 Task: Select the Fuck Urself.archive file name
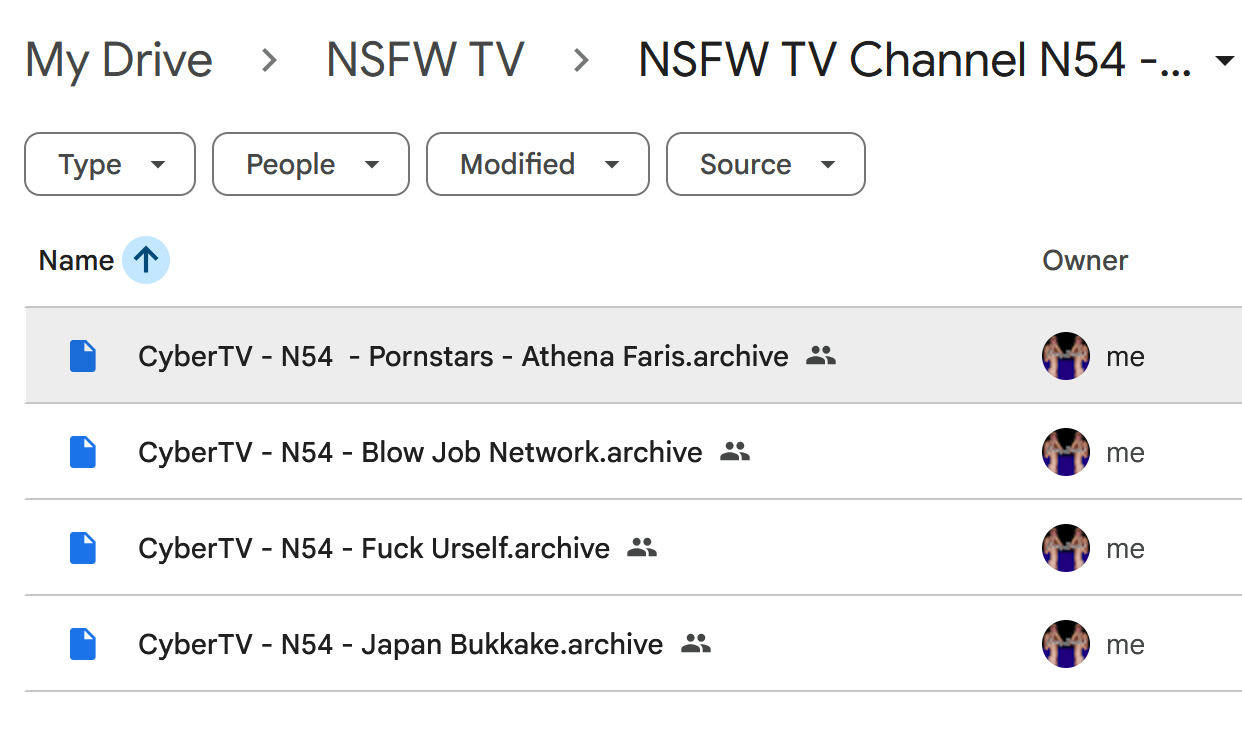click(x=374, y=548)
